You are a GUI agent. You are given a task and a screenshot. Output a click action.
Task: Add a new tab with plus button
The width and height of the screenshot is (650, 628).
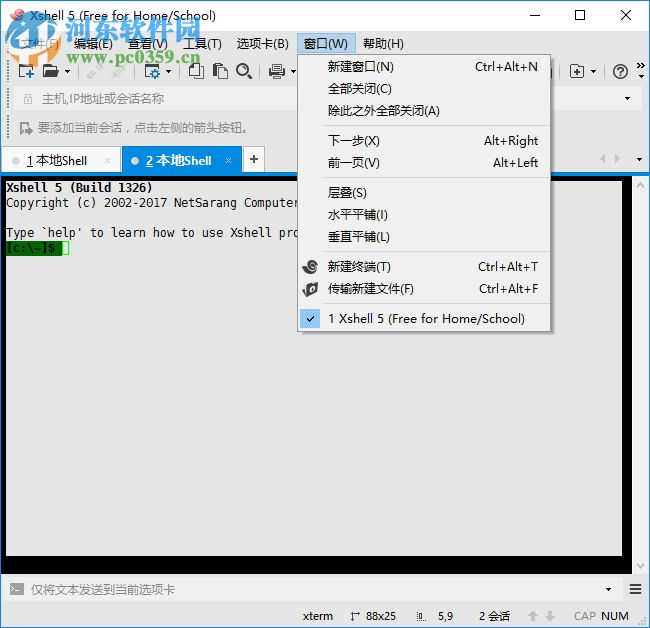254,159
